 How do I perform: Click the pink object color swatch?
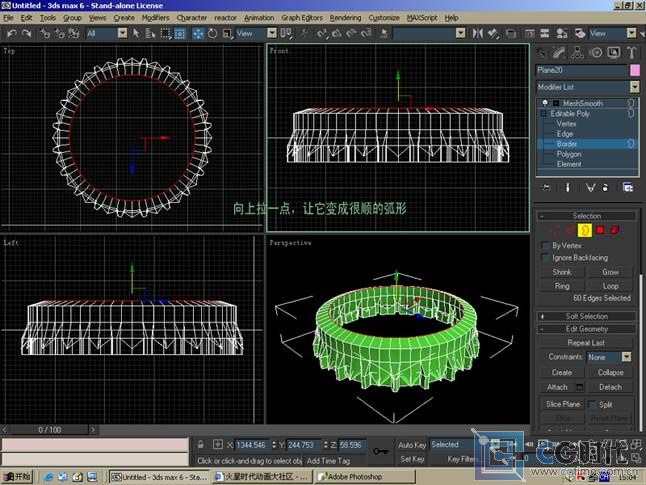tap(634, 70)
